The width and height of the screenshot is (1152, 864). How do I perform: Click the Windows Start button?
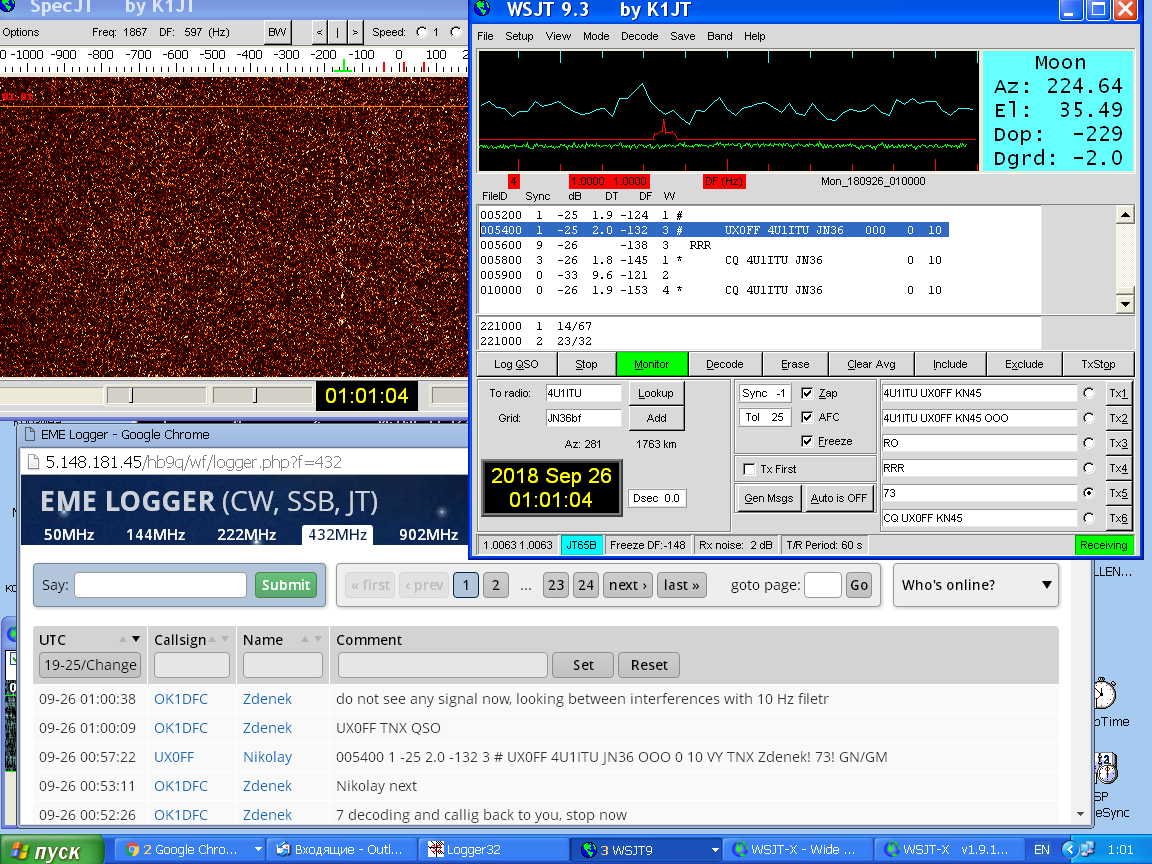(x=52, y=850)
